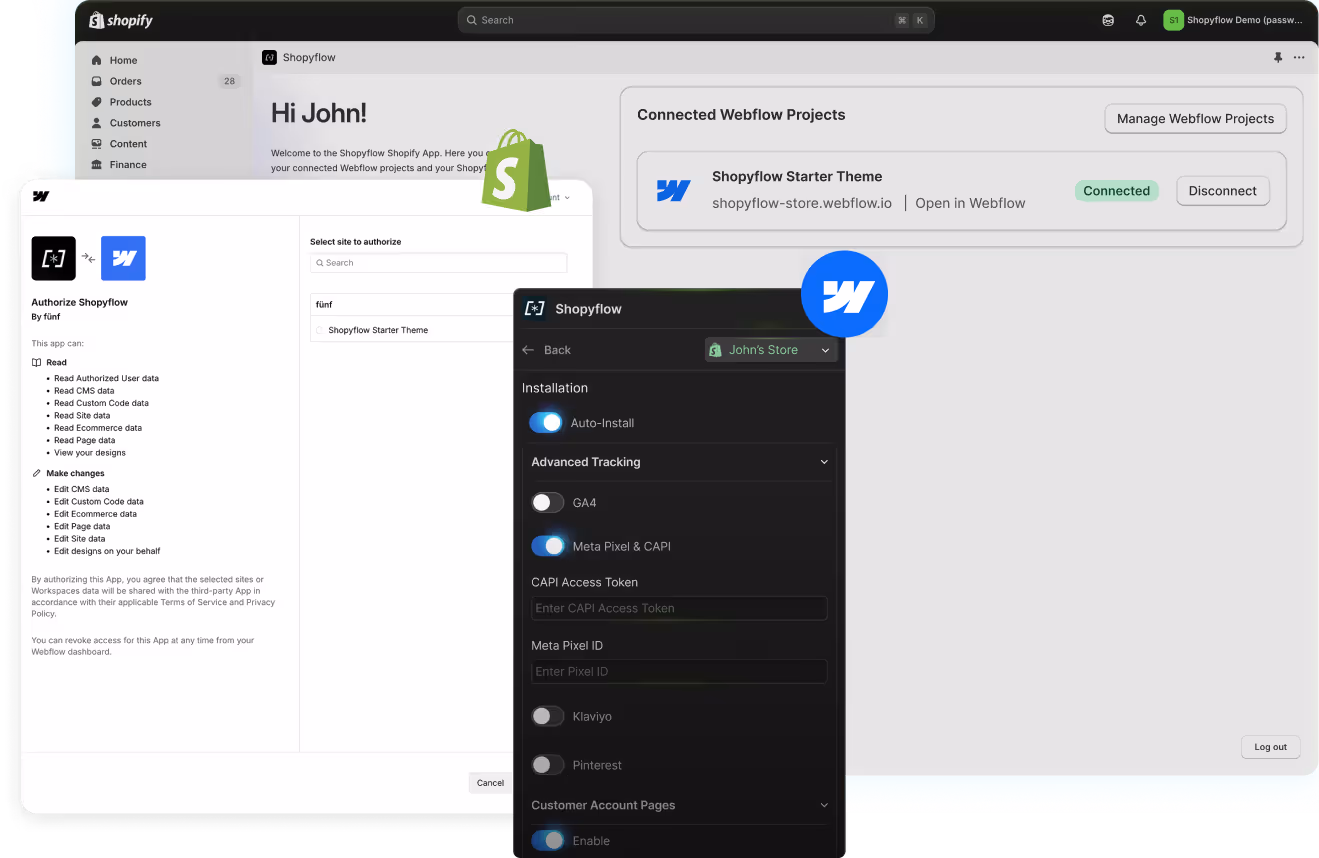Screen dimensions: 1319x858
Task: Click the Customers person icon in the sidebar
Action: (96, 123)
